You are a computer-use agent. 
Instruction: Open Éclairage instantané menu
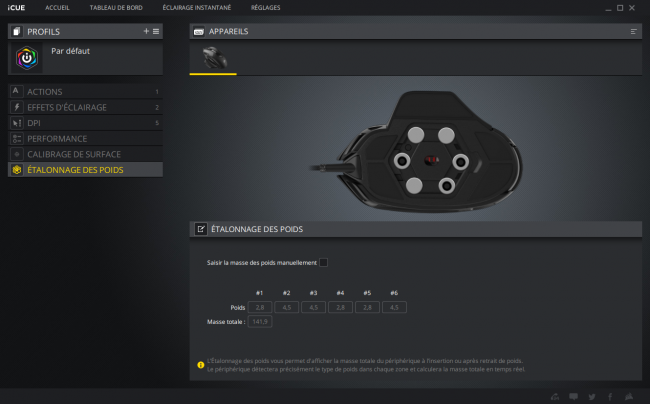pyautogui.click(x=196, y=7)
